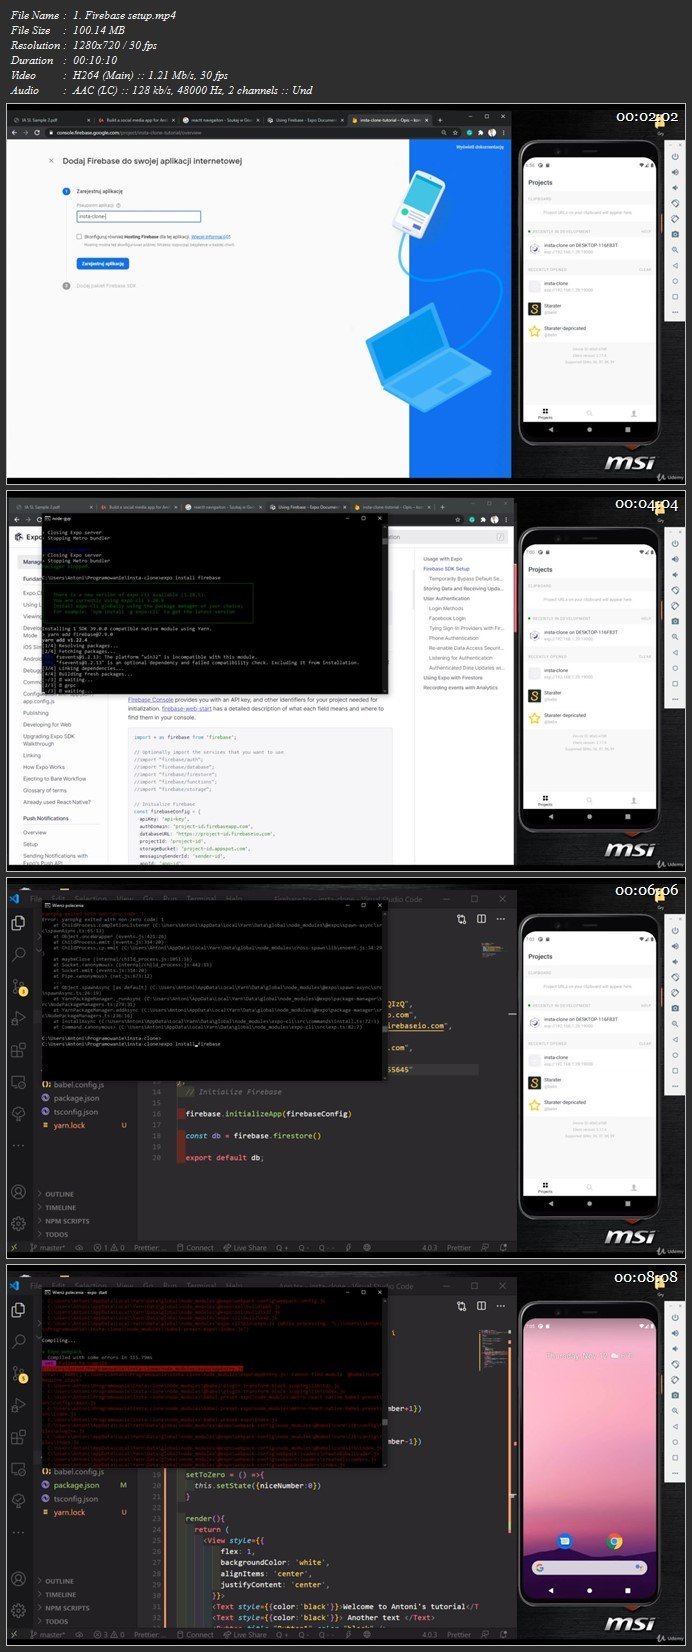Jump to Facebook Login in contents

(x=447, y=618)
